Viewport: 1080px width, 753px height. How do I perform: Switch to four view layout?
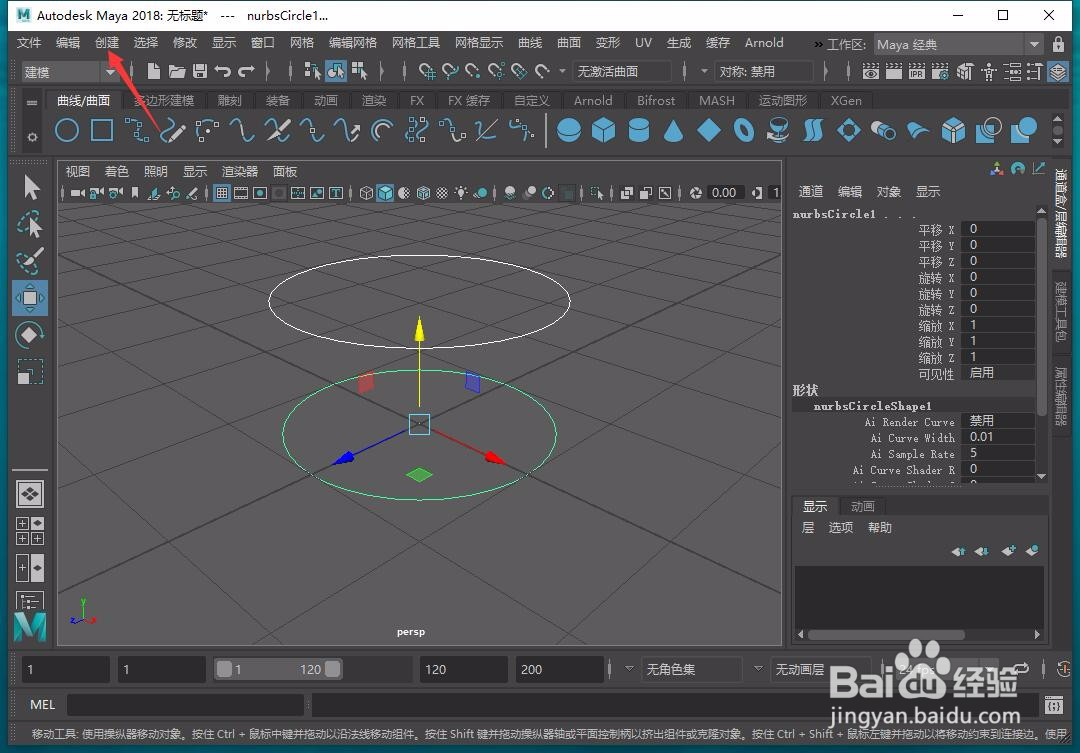coord(30,530)
